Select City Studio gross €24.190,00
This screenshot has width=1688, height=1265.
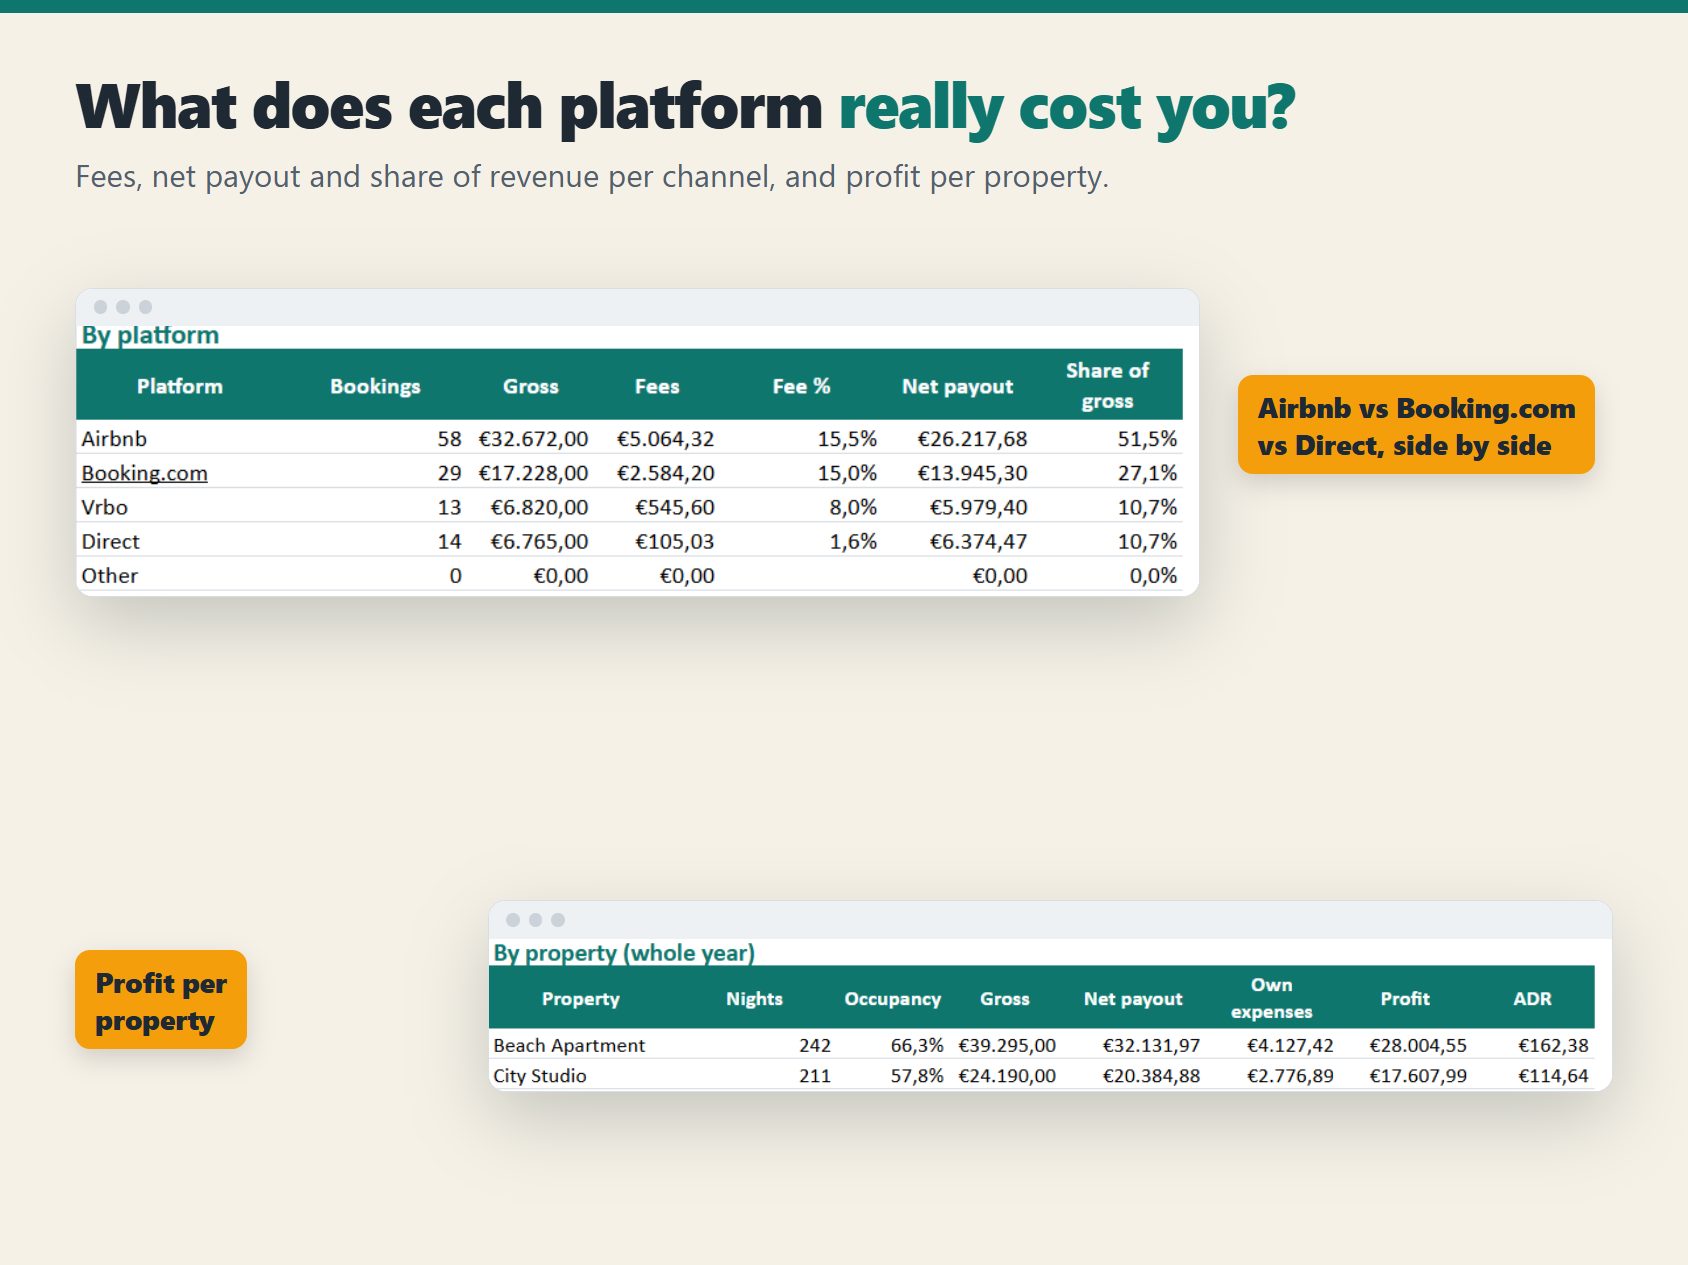coord(1007,1076)
